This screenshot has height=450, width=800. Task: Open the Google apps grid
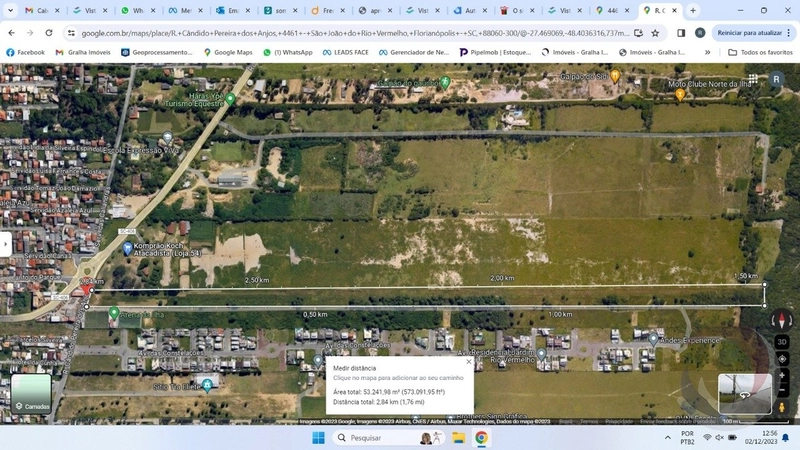(753, 79)
